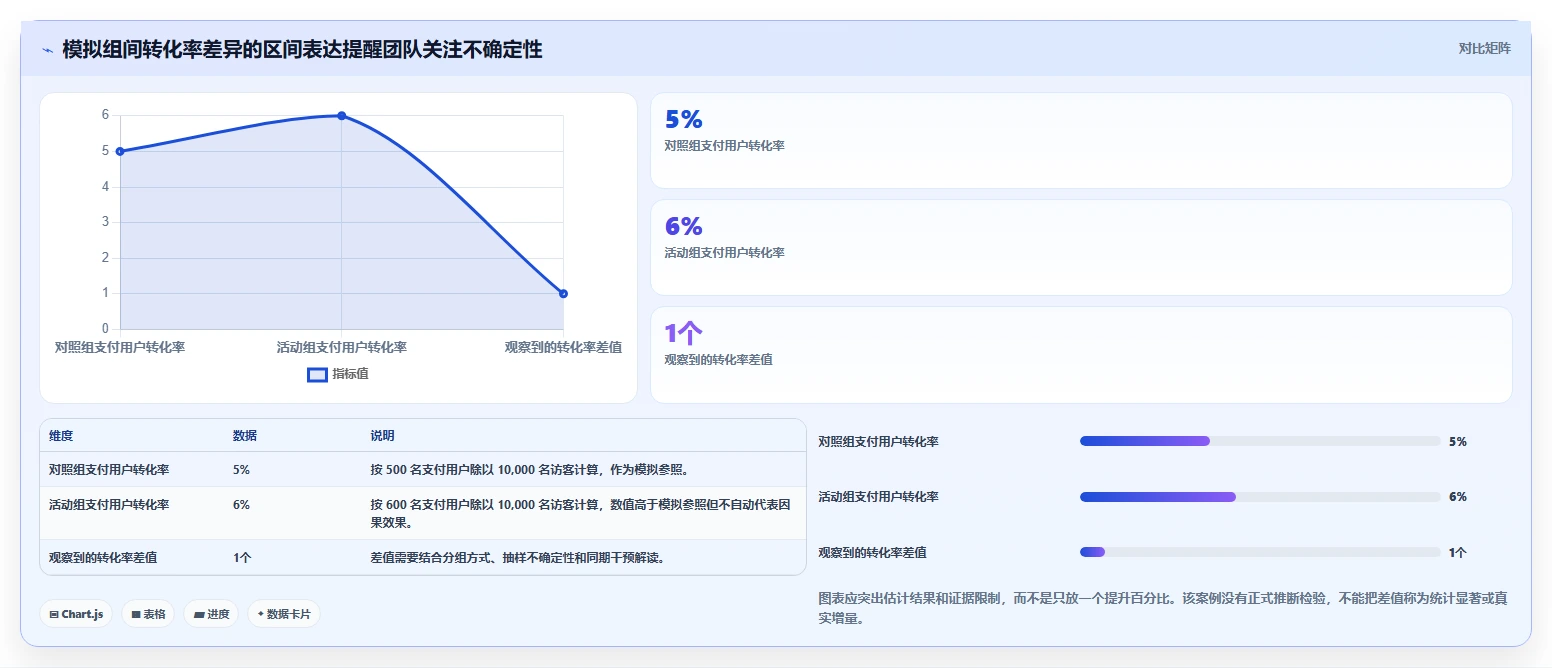
Task: Click the 对比矩阵 label in header
Action: tap(1484, 48)
